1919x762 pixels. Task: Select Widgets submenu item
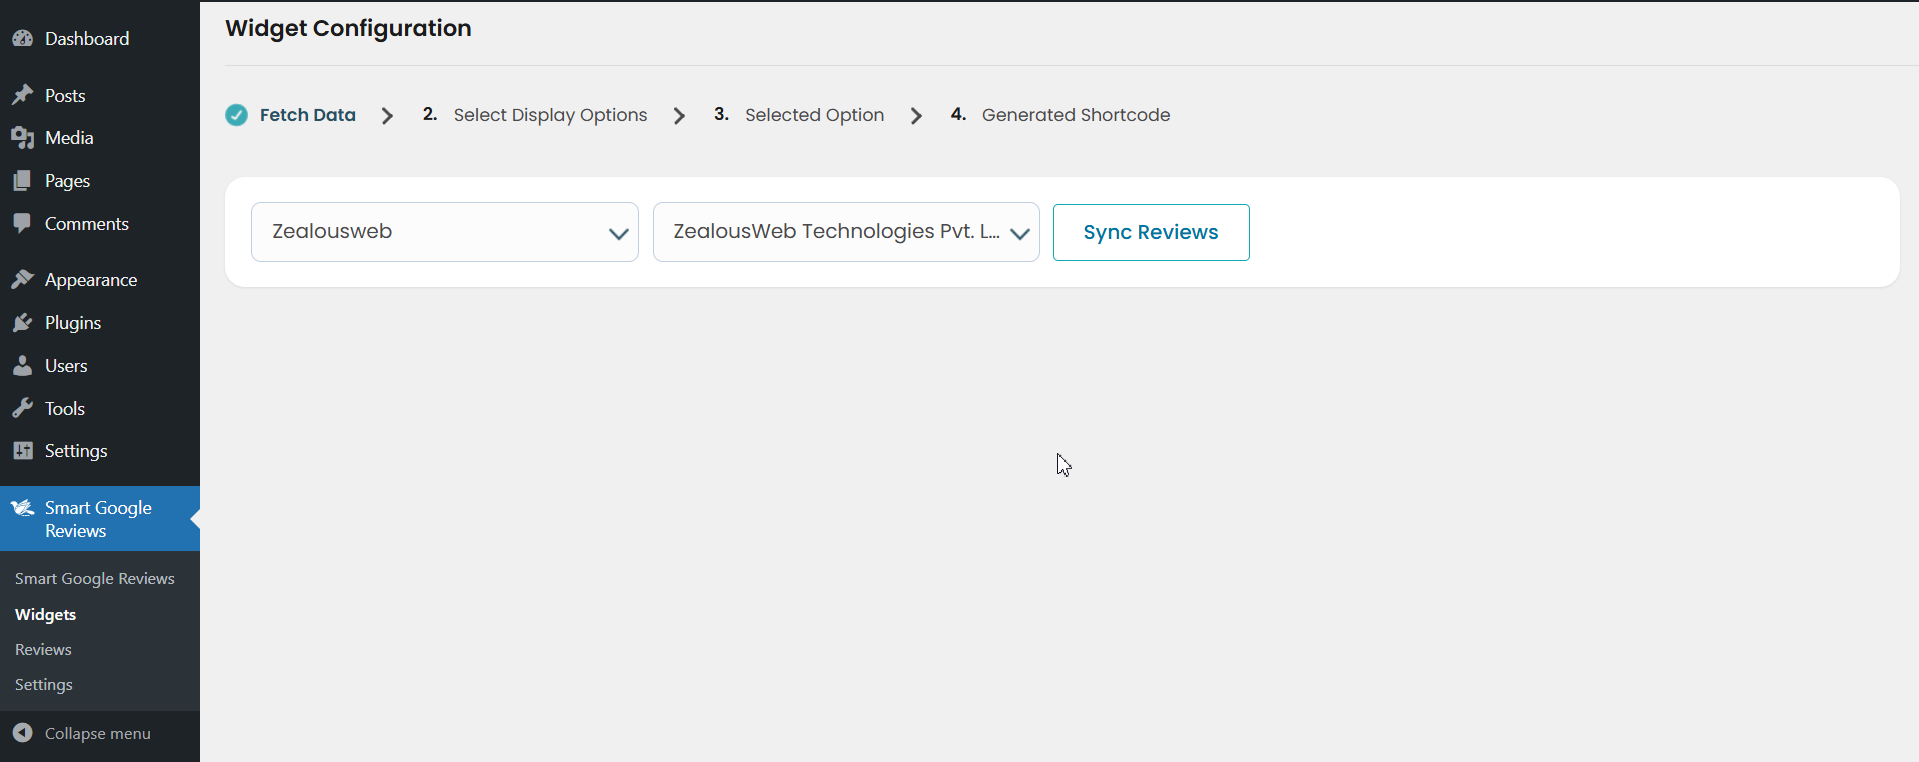(46, 615)
